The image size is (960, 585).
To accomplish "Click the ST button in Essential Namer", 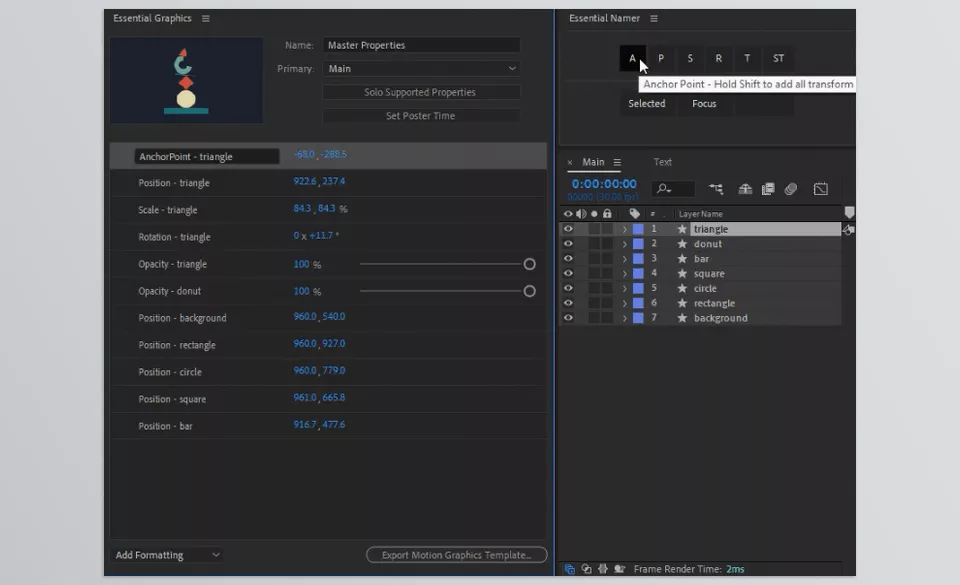I will click(778, 59).
